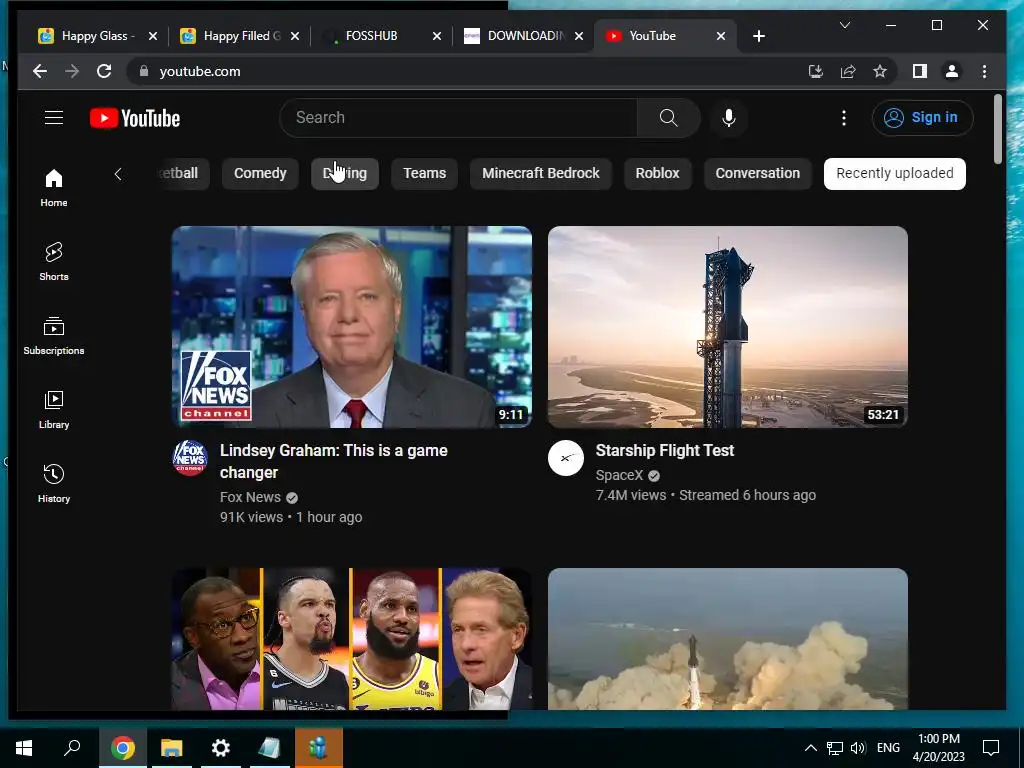Screen dimensions: 1024x768
Task: Close the FOSSHUB tab
Action: click(x=437, y=36)
